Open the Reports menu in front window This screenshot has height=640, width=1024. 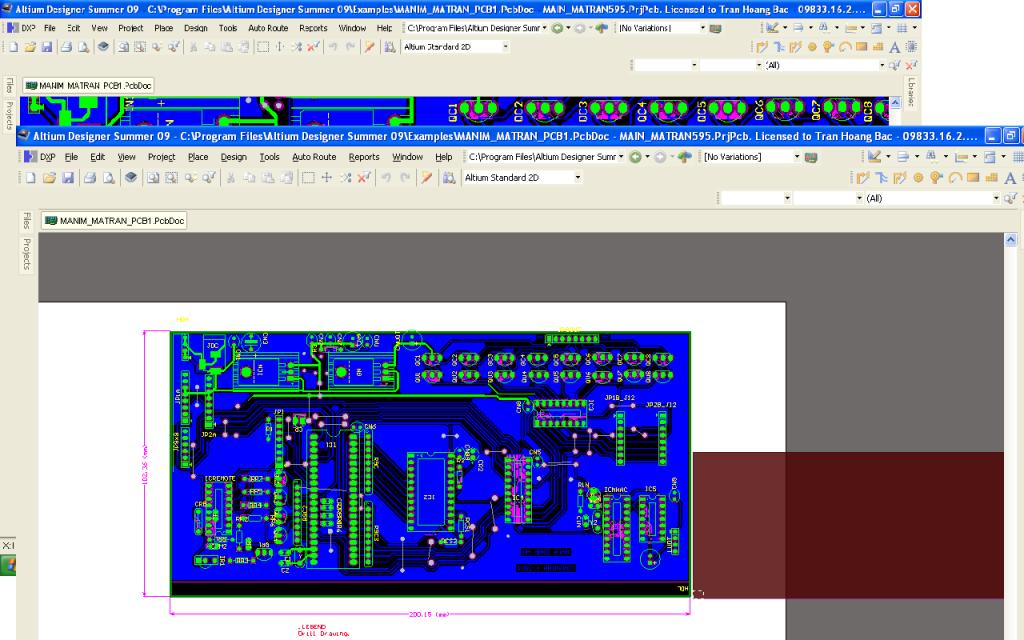364,157
